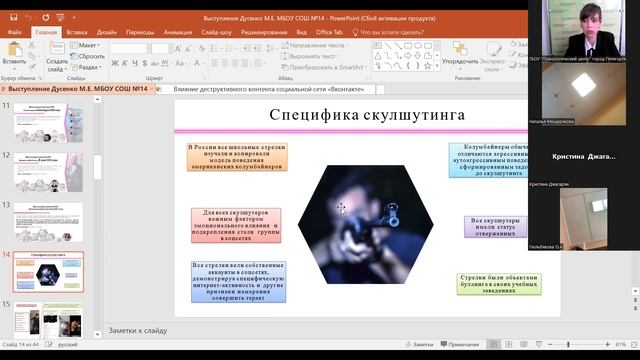
Task: Clear all formatting icon in the Шрифт group
Action: [x=202, y=49]
